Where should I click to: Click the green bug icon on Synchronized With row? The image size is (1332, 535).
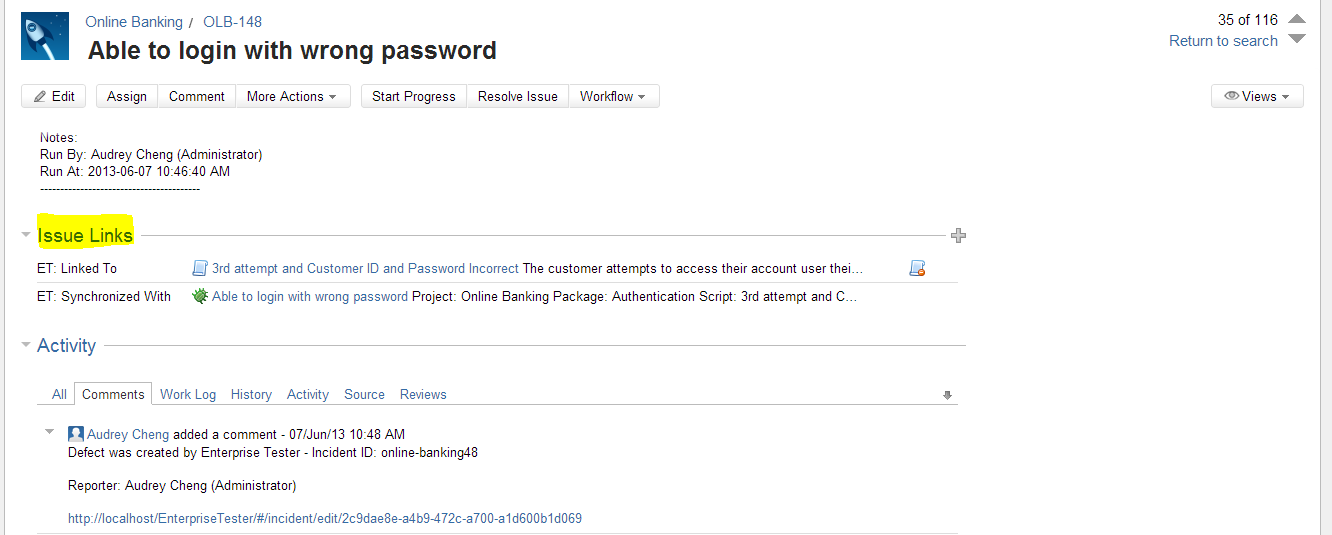(200, 296)
